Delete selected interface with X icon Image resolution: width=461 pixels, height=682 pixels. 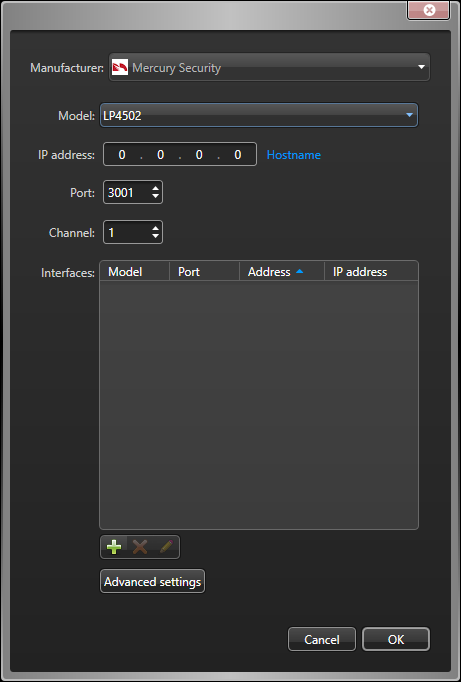point(140,547)
